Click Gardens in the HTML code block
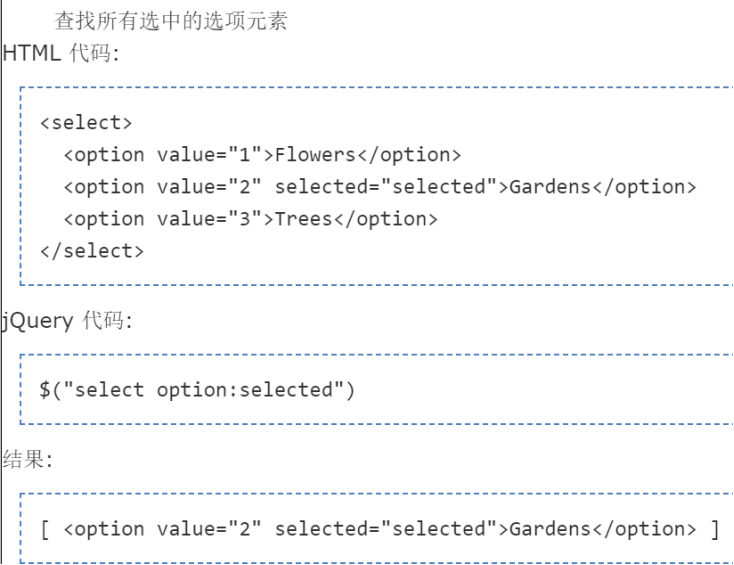734x565 pixels. coord(550,187)
